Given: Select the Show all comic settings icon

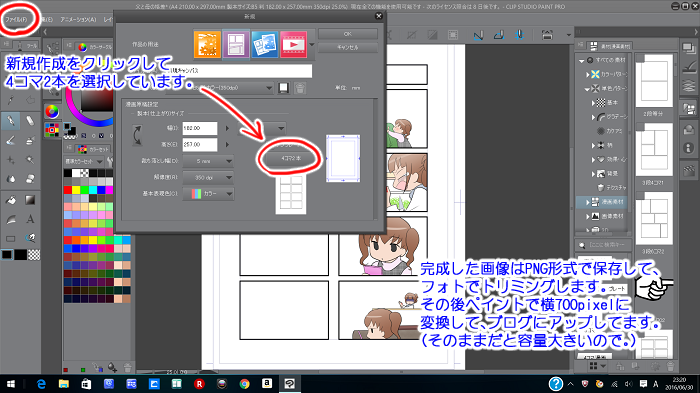Looking at the screenshot, I should pos(265,45).
